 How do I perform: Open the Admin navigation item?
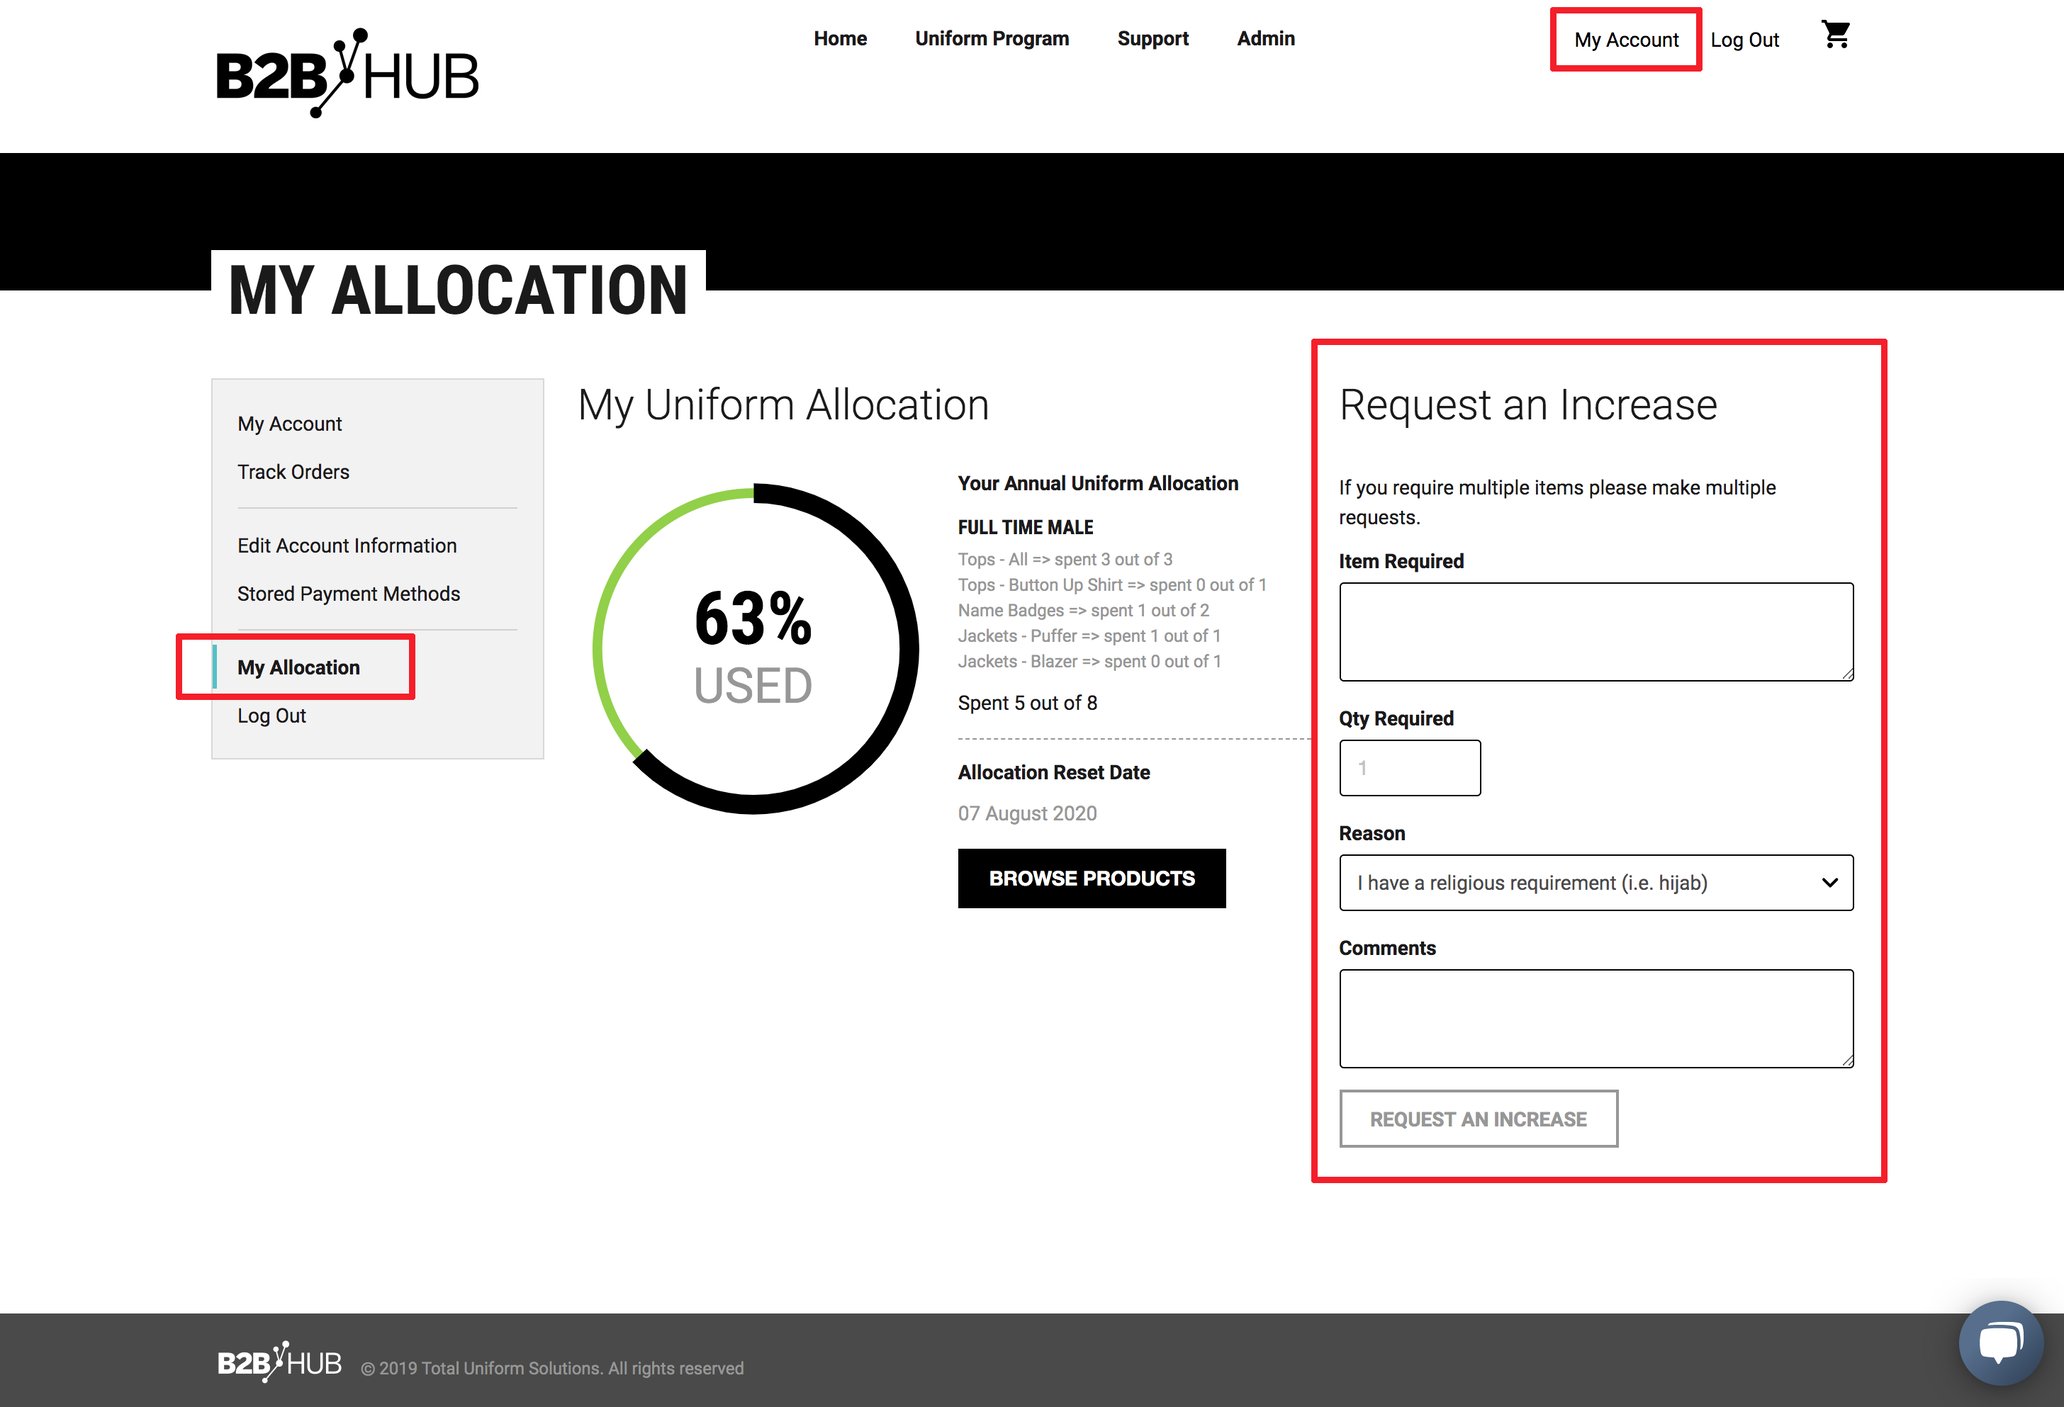1265,39
